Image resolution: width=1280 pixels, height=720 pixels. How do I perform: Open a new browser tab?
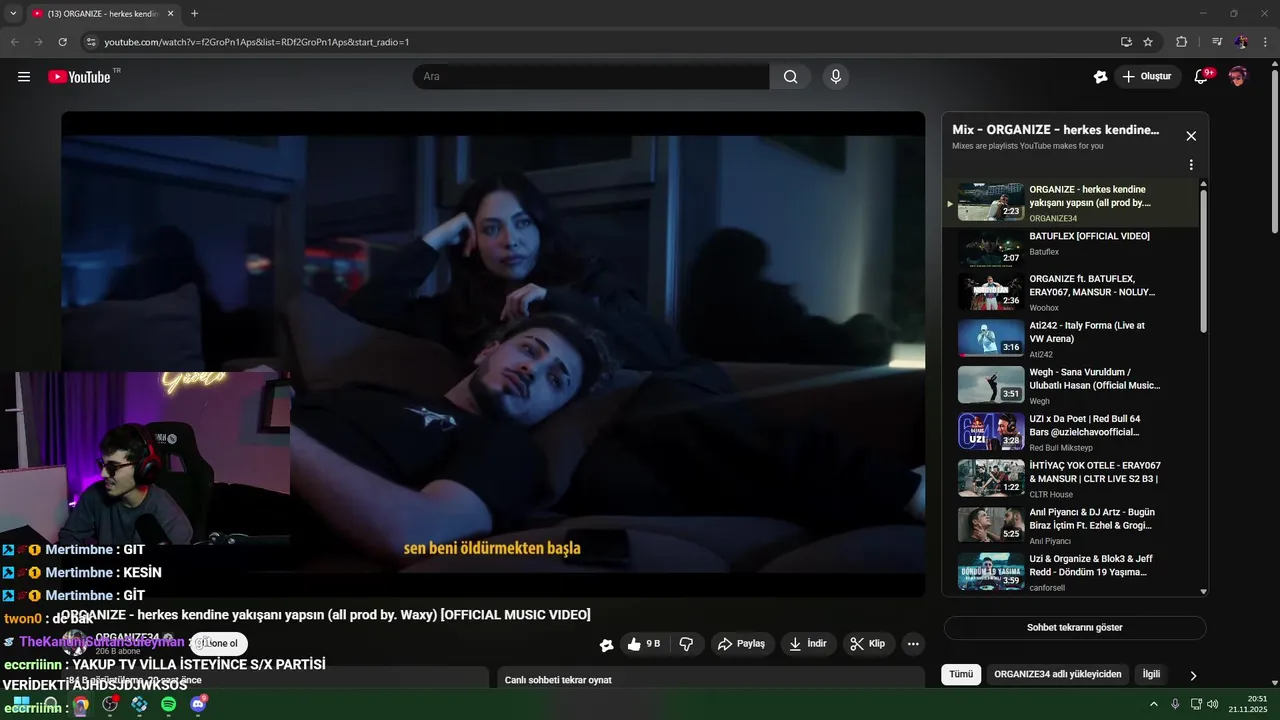(194, 14)
